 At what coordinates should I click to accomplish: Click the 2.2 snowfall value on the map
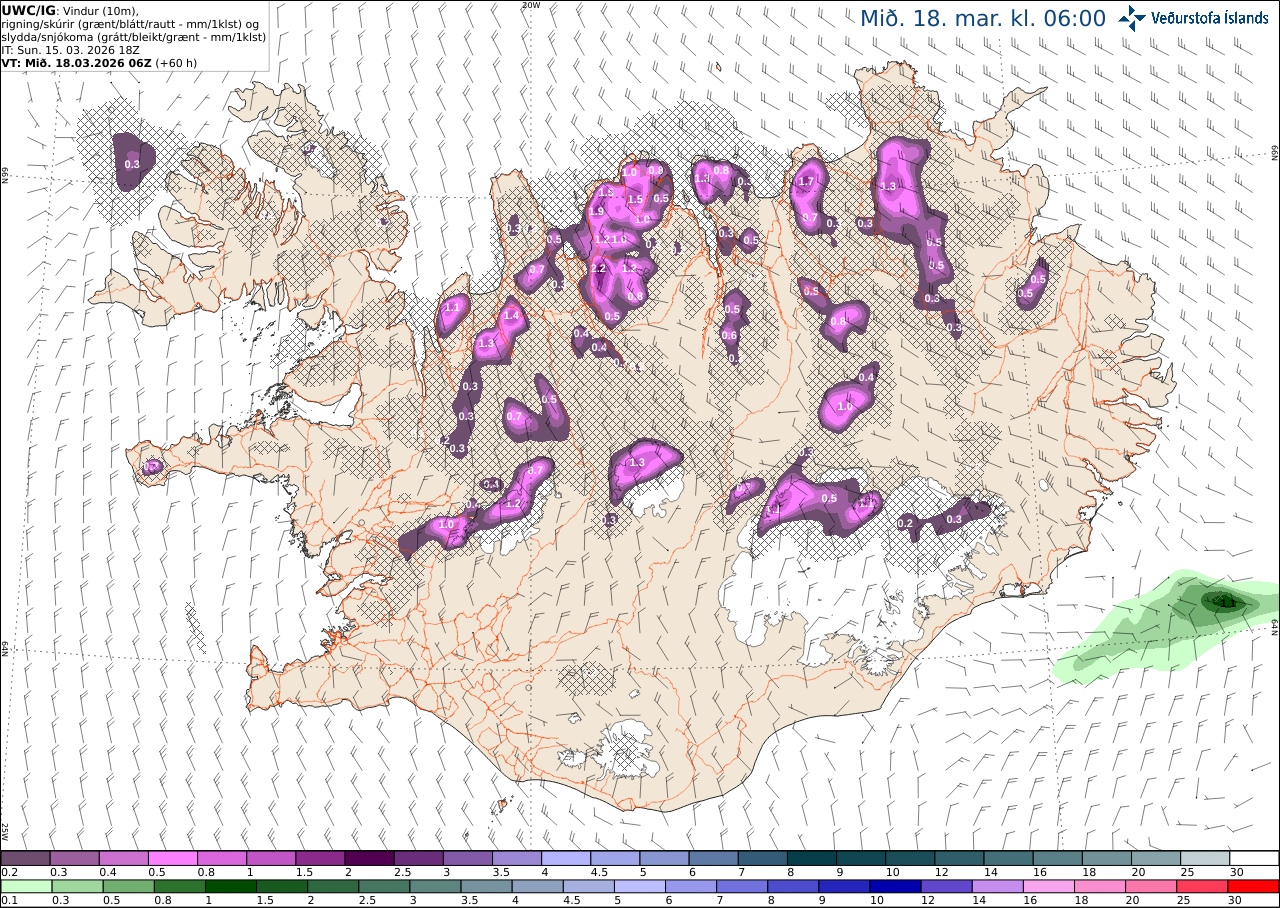(x=599, y=269)
